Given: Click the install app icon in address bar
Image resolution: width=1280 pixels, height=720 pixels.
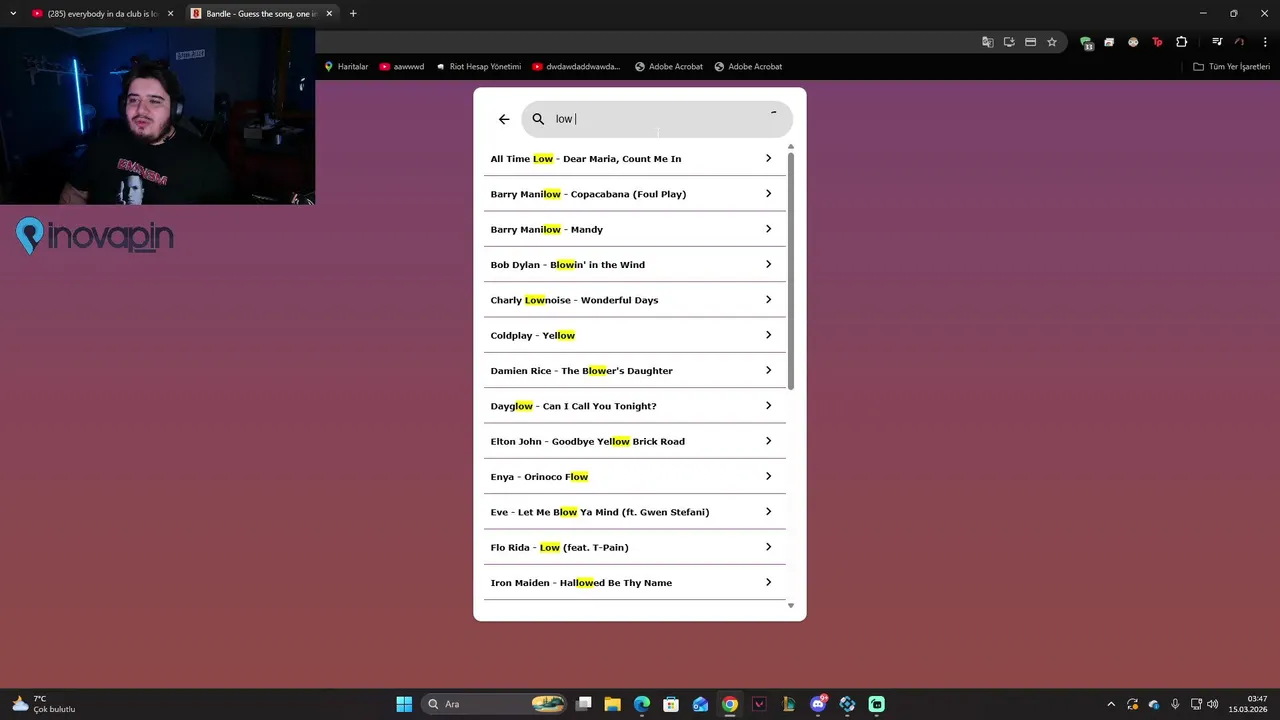Looking at the screenshot, I should pos(1009,42).
